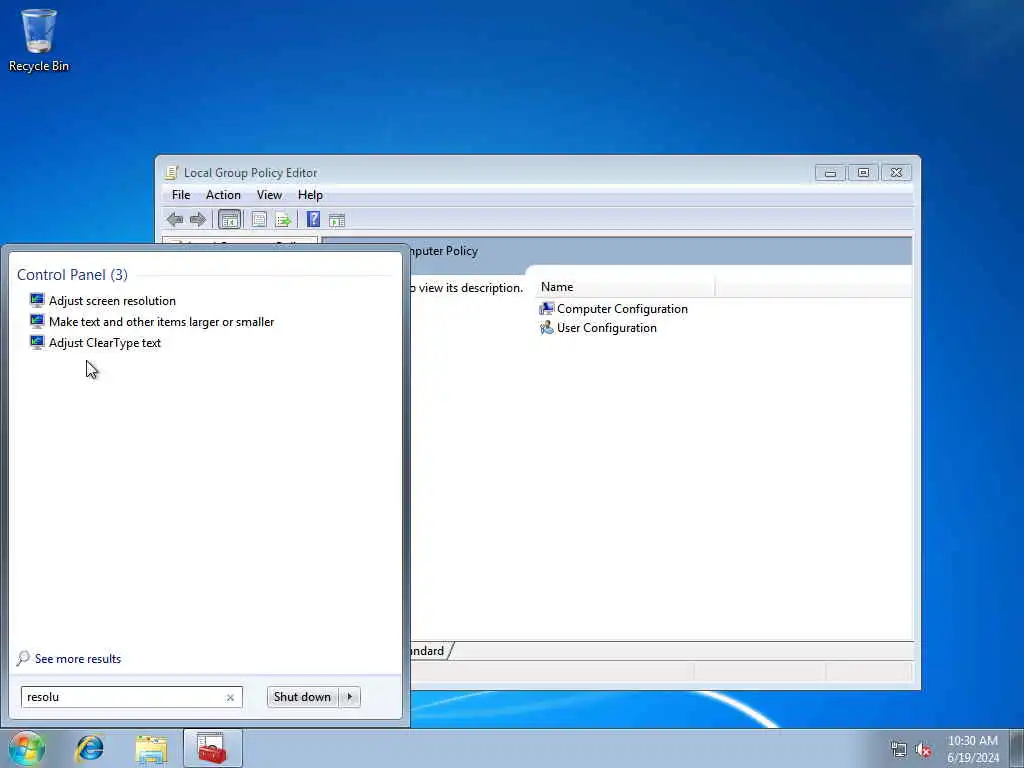Close the Local Group Policy Editor window
Screen dimensions: 1024x768
896,172
